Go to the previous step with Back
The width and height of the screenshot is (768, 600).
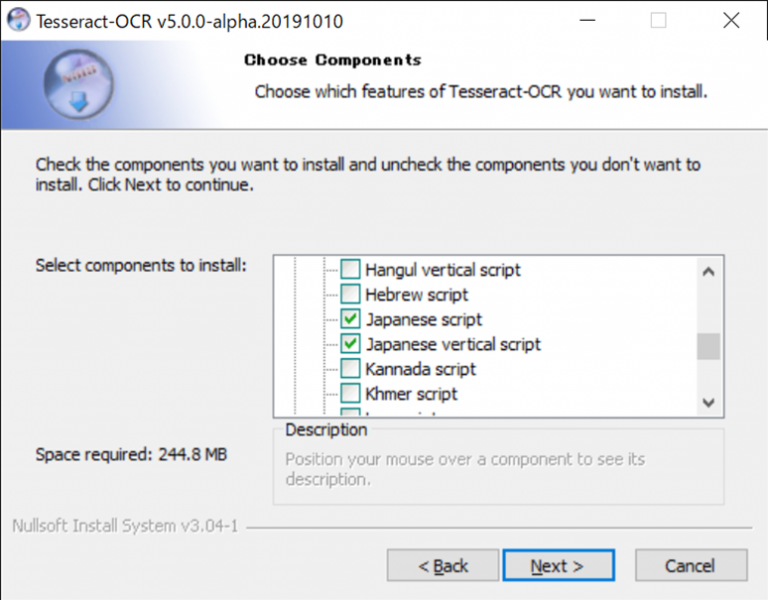tap(443, 566)
